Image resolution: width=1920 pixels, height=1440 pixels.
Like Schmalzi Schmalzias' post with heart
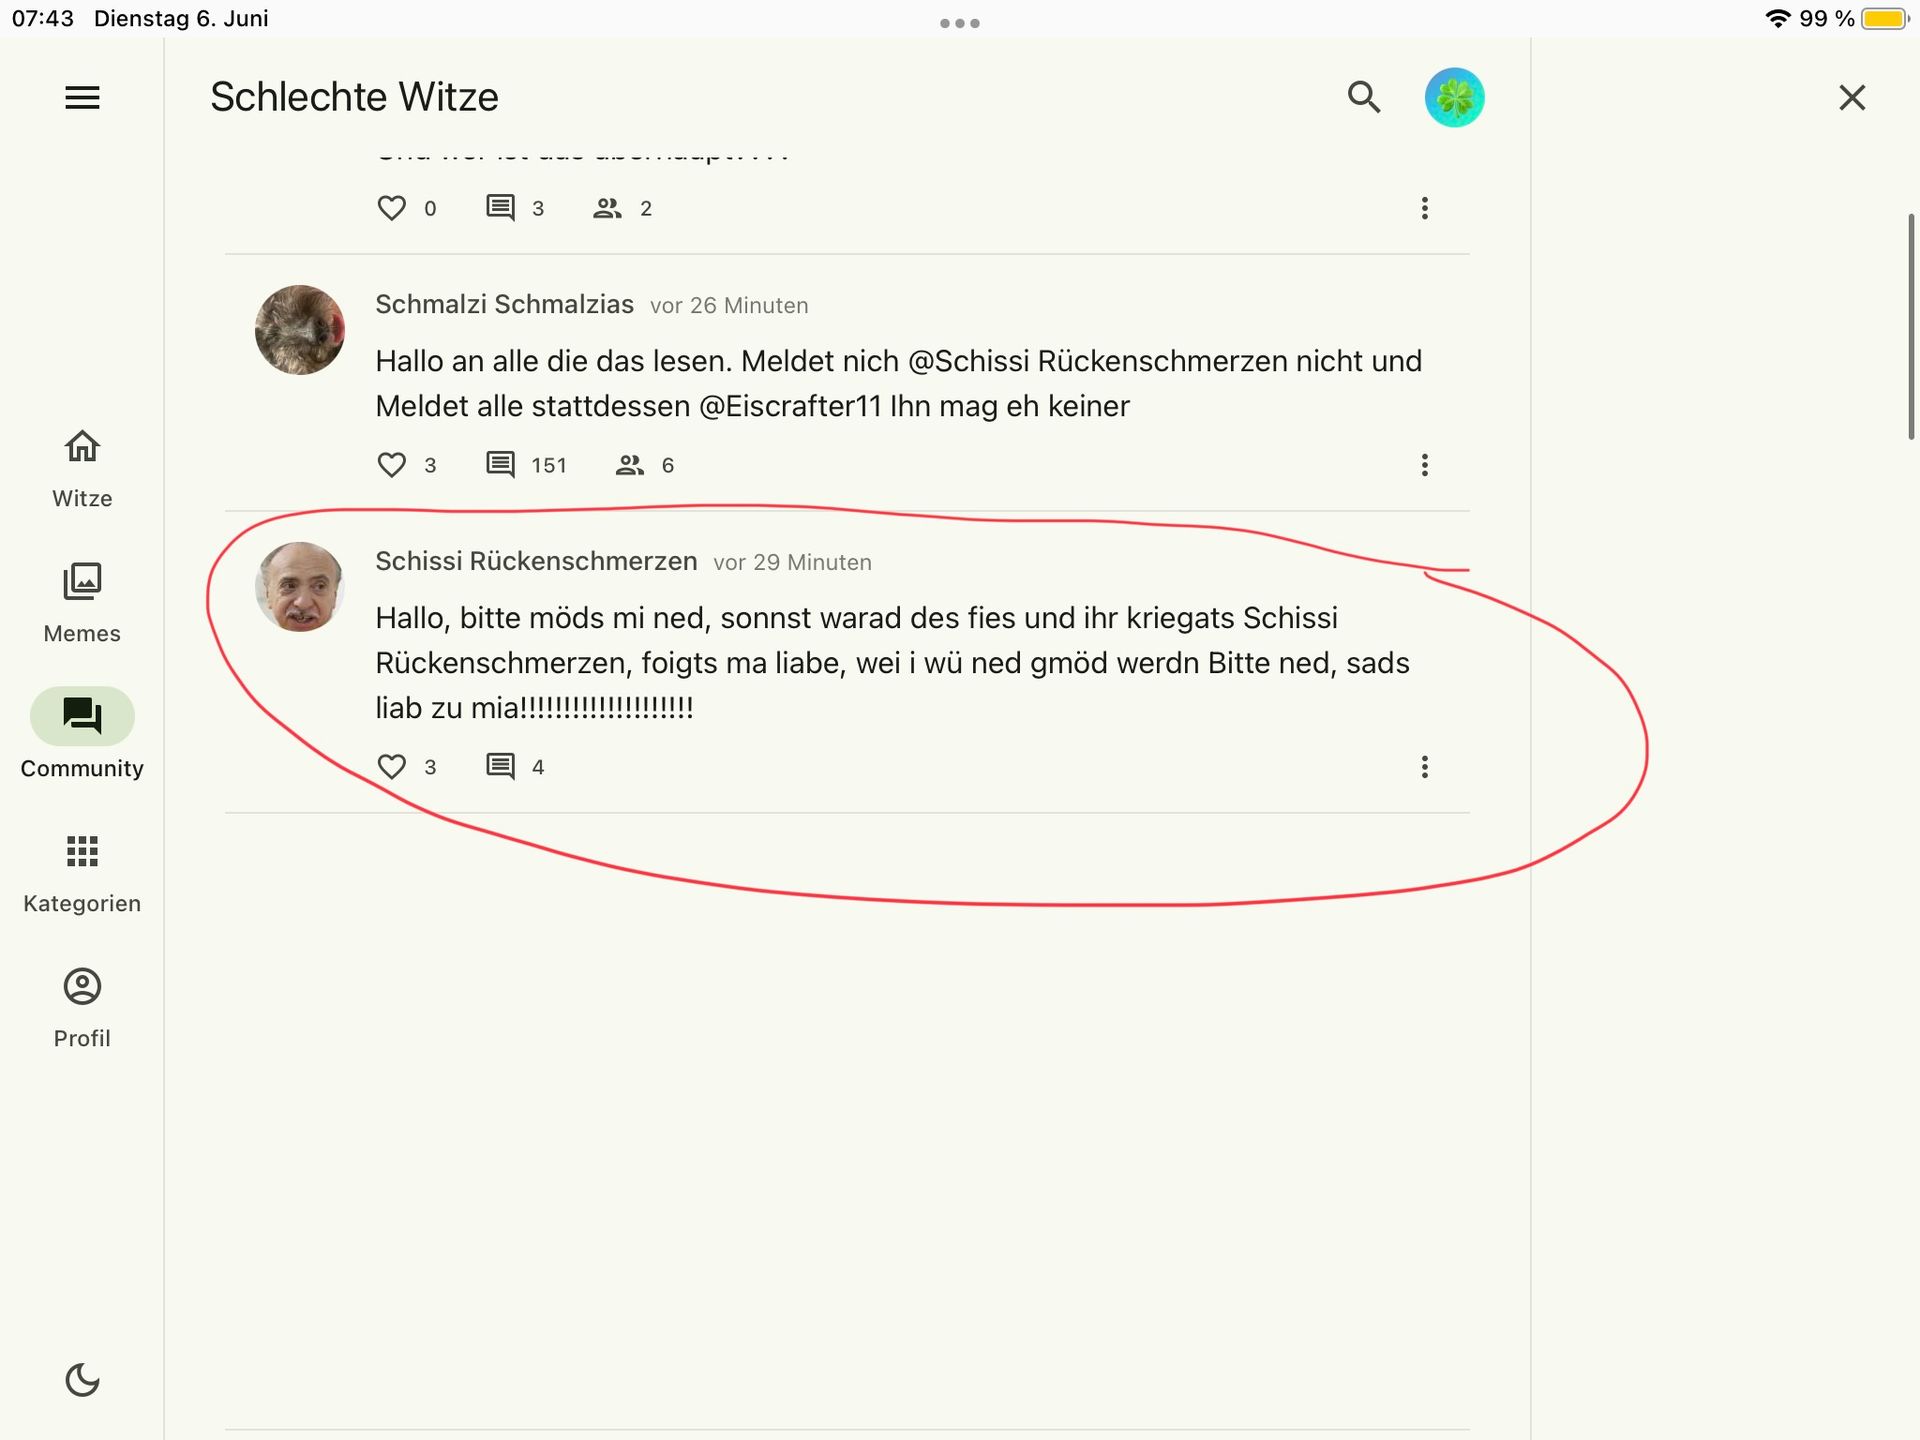point(392,465)
